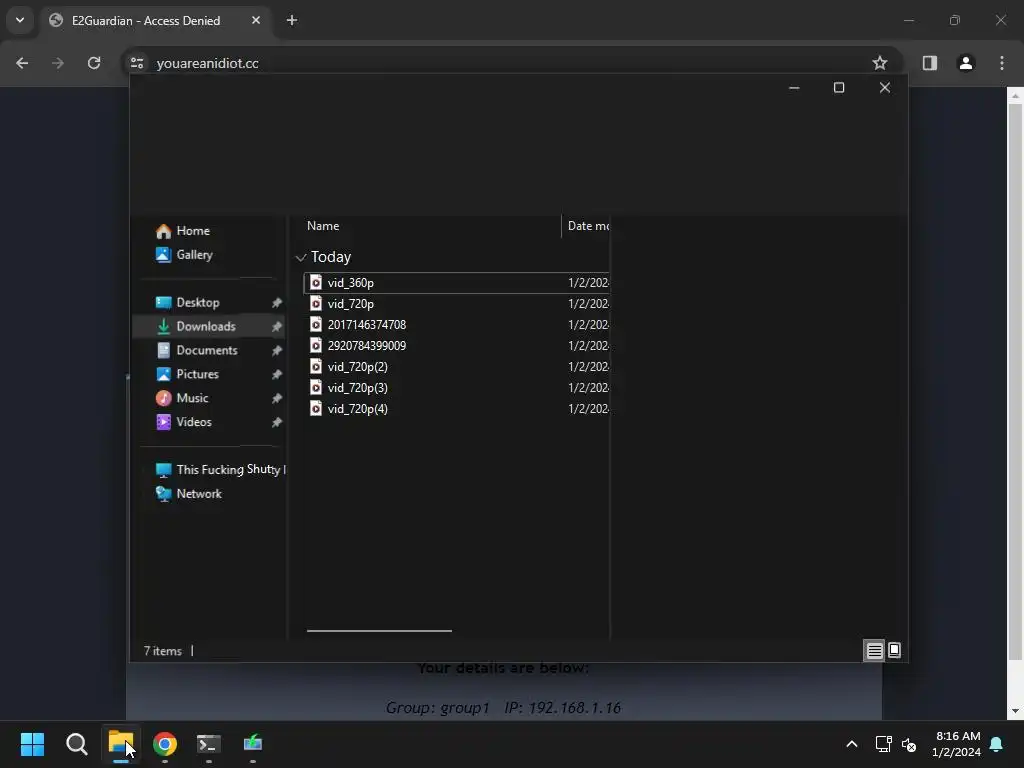The height and width of the screenshot is (768, 1024).
Task: Select the vid_360p file
Action: pyautogui.click(x=456, y=283)
